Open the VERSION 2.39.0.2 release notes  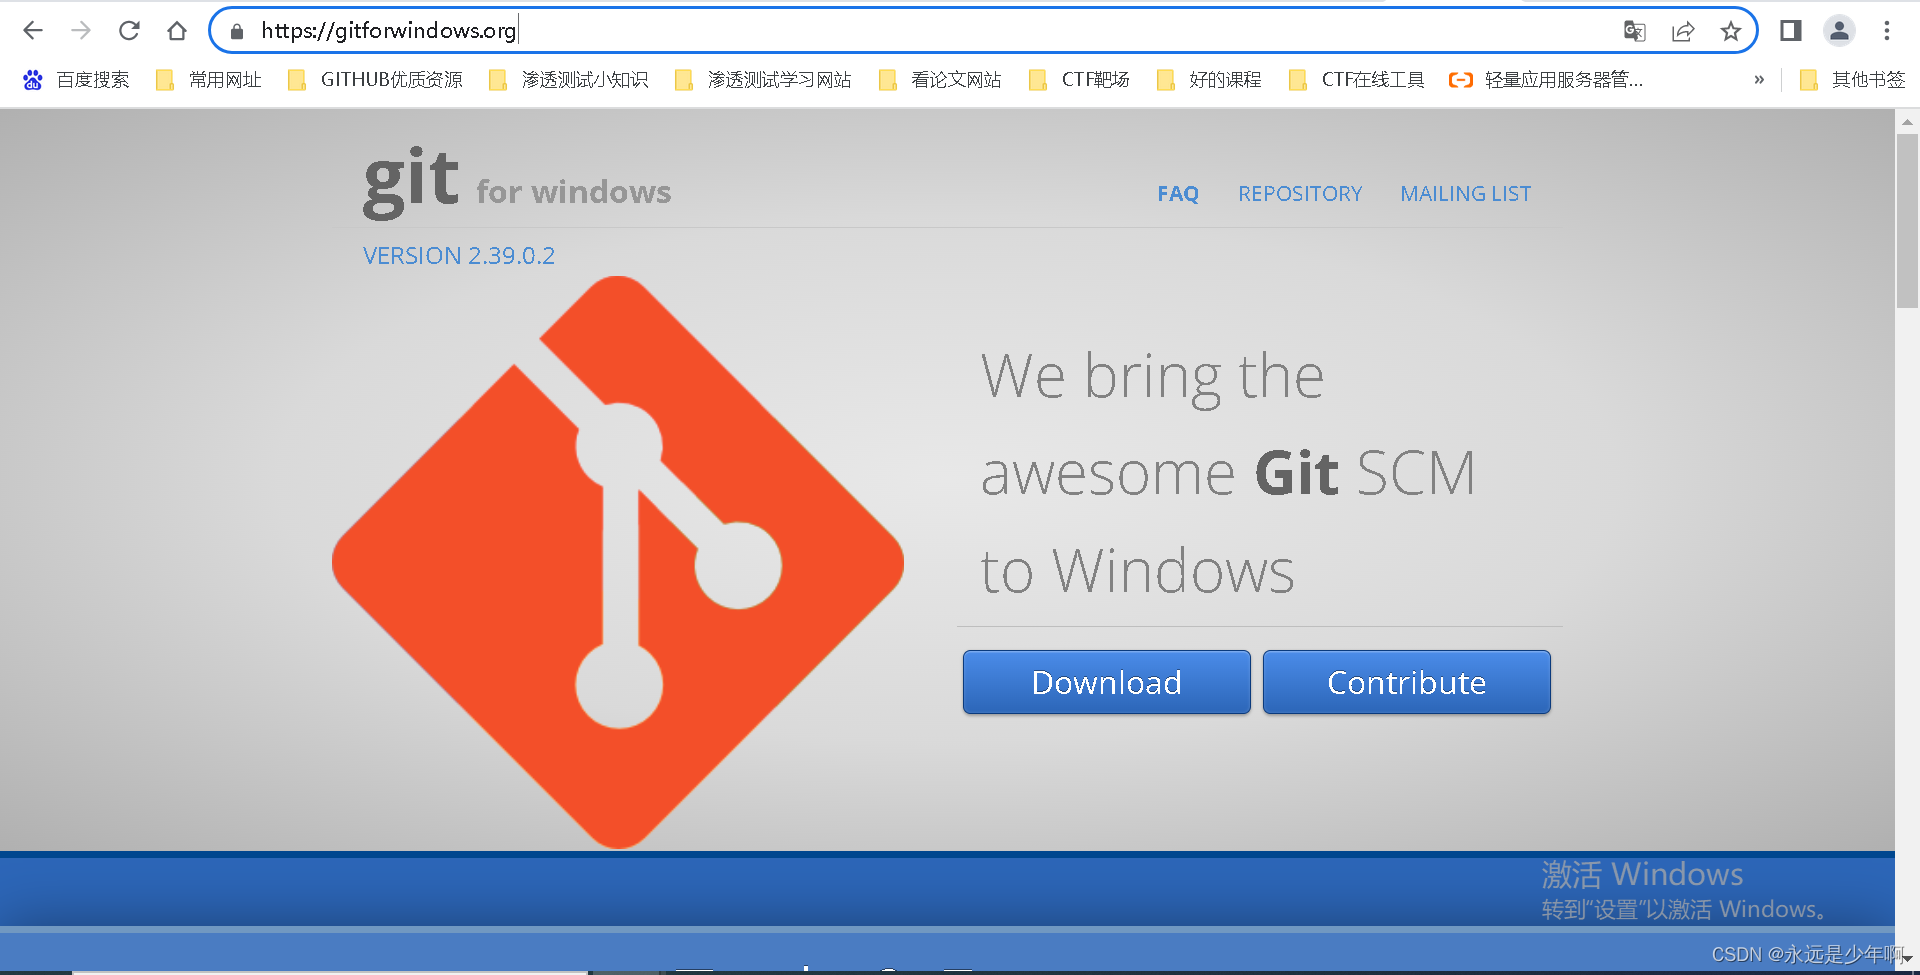point(458,255)
